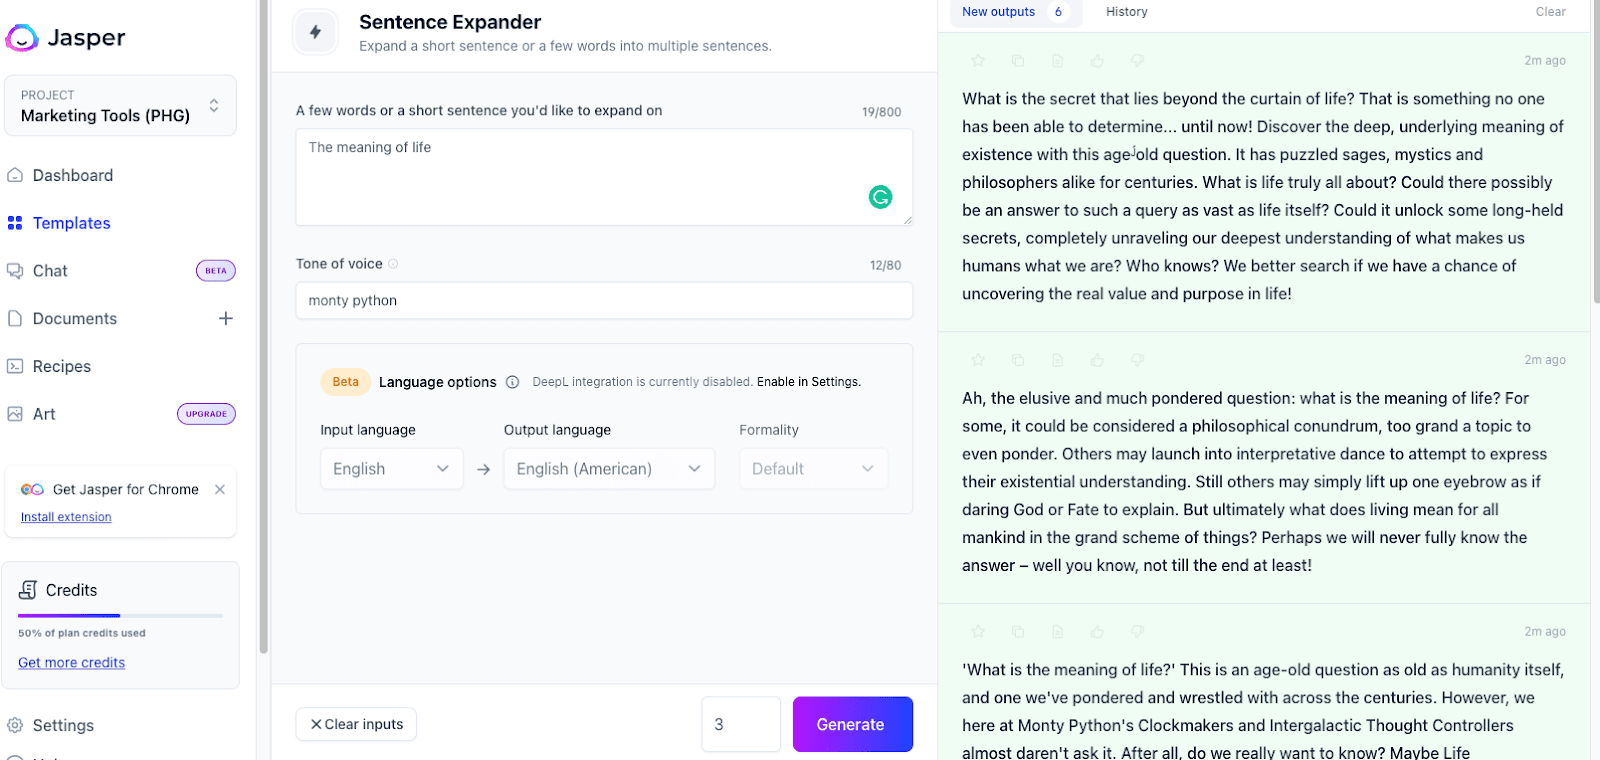The width and height of the screenshot is (1600, 760).
Task: Switch to the History tab
Action: [1127, 12]
